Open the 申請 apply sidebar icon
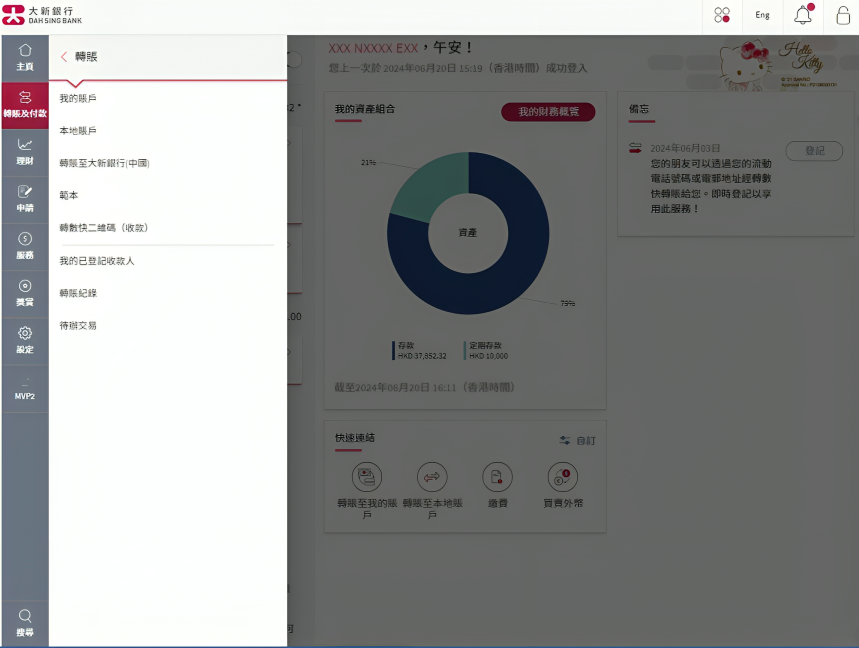This screenshot has width=859, height=648. pos(25,199)
